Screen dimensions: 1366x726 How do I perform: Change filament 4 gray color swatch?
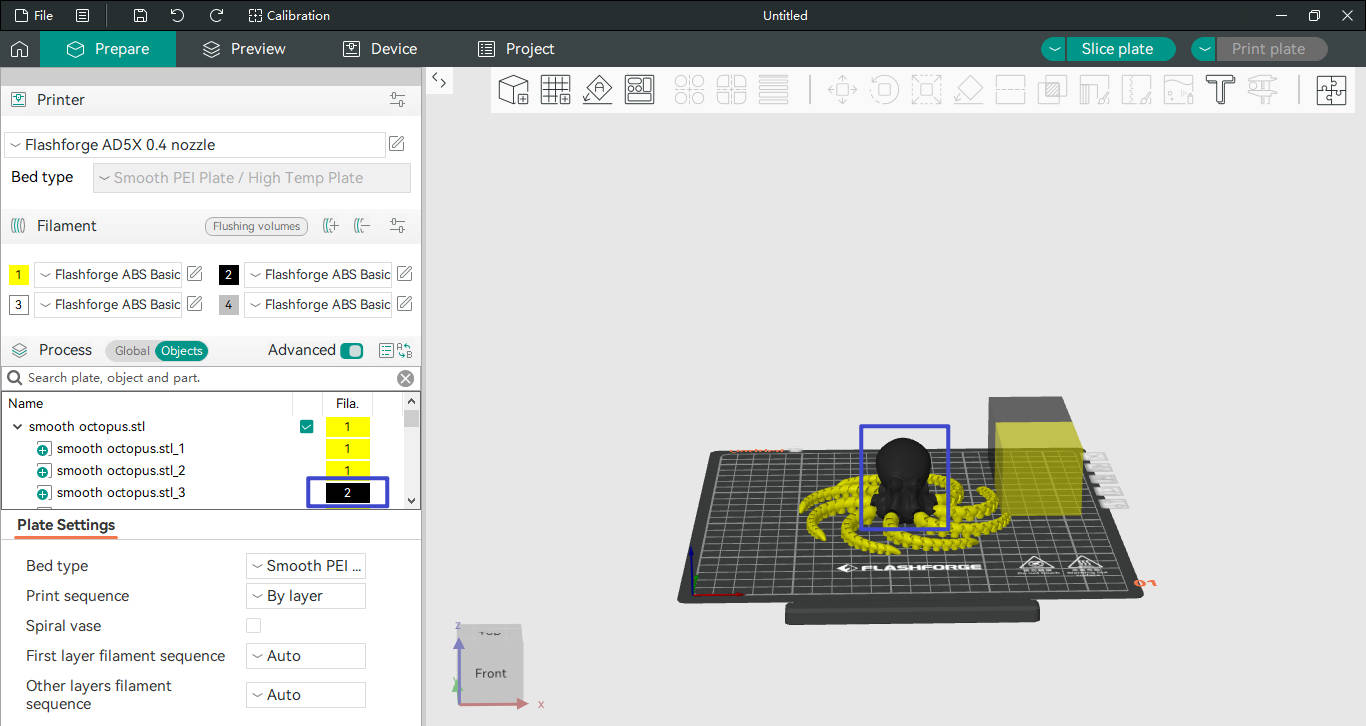tap(229, 305)
